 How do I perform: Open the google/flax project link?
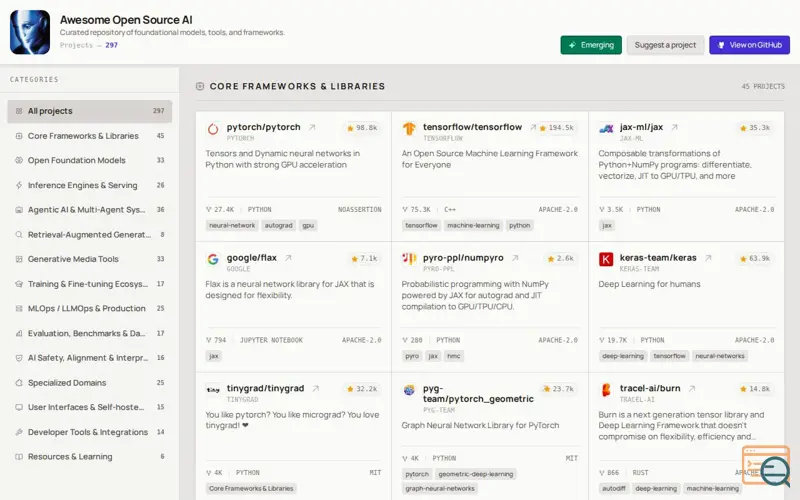(252, 258)
